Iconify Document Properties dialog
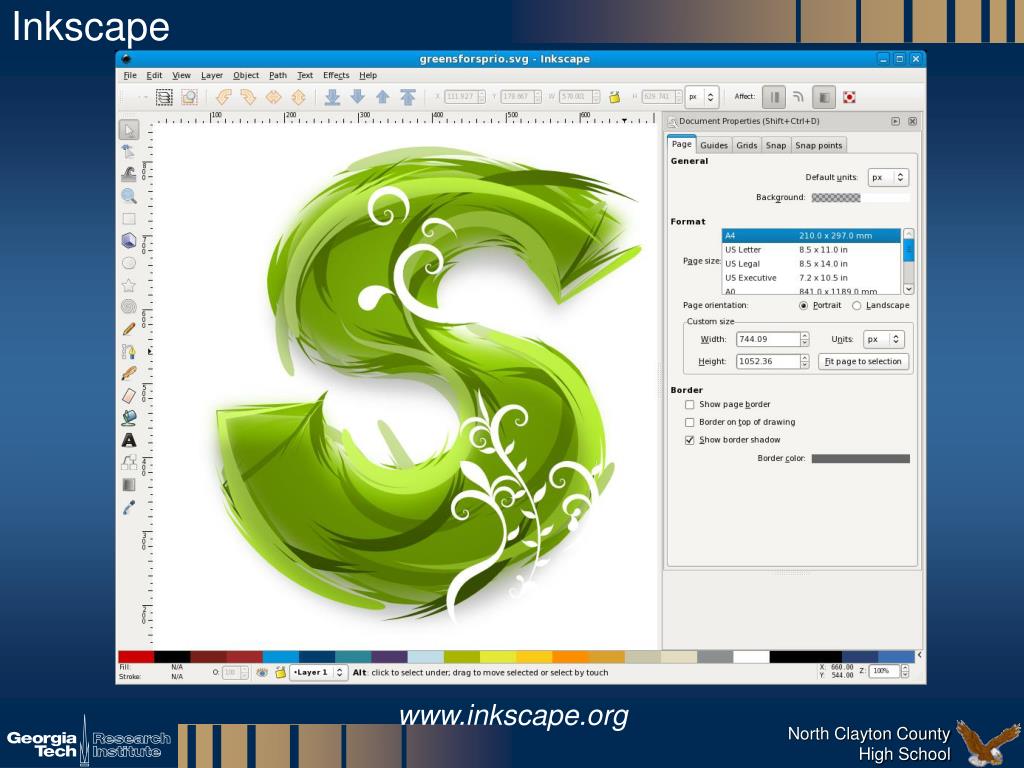Image resolution: width=1024 pixels, height=768 pixels. [895, 121]
